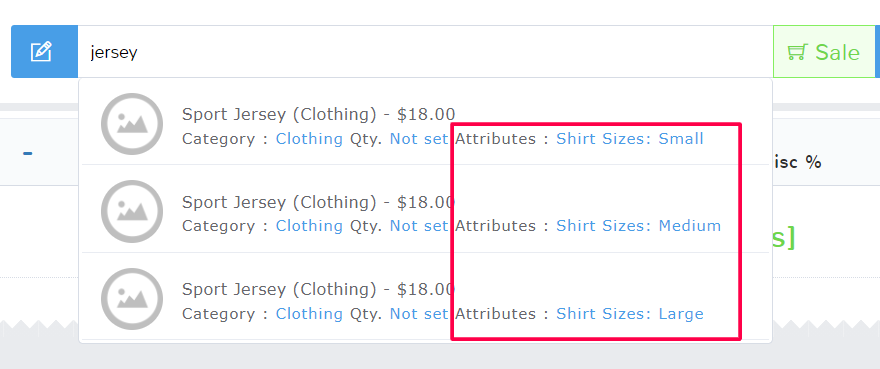This screenshot has width=880, height=369.
Task: Click Not set quantity in third result
Action: click(419, 313)
